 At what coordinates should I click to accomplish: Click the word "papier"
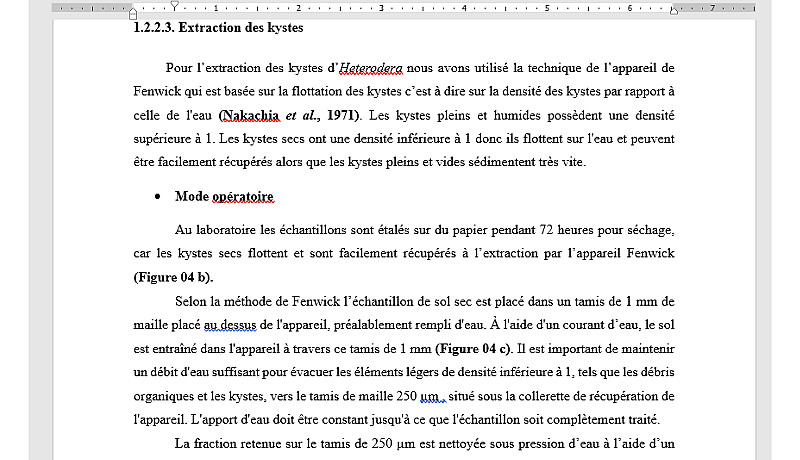(469, 230)
